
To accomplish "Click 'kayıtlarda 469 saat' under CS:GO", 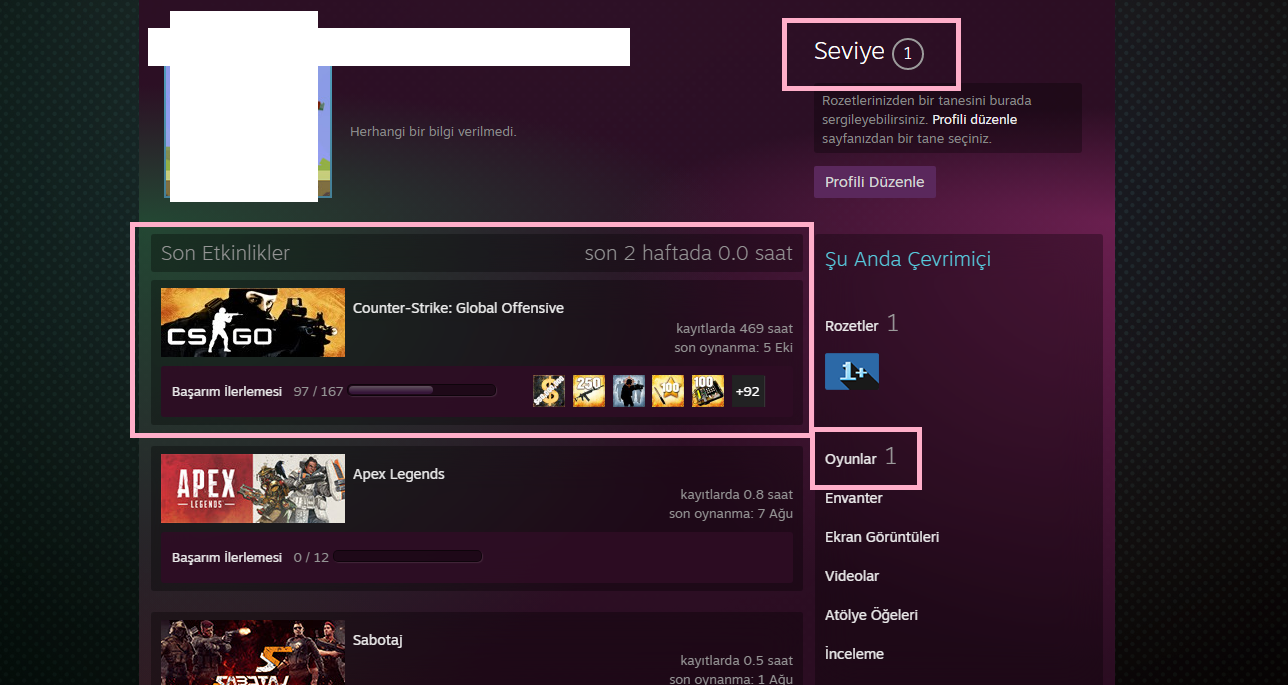I will 734,328.
